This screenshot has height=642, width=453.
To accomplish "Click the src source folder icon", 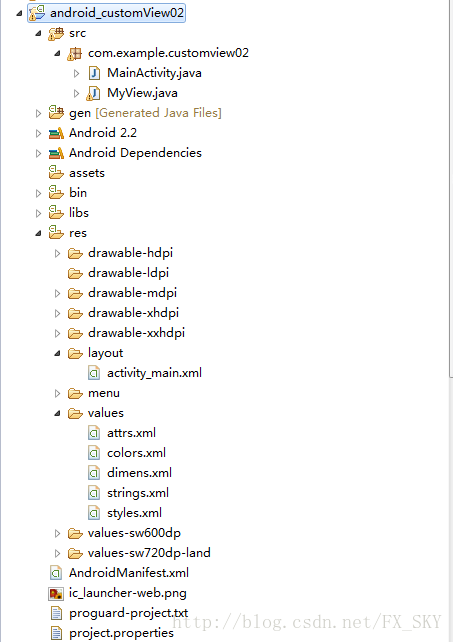I will pyautogui.click(x=56, y=33).
